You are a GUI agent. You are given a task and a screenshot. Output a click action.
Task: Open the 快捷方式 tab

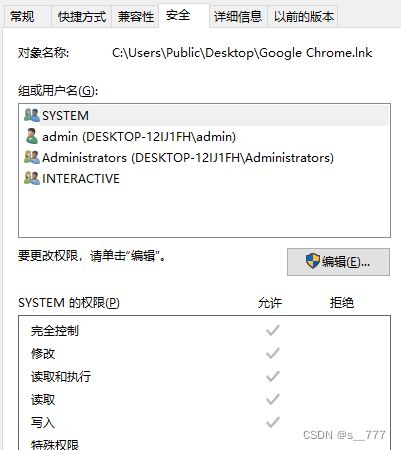(x=82, y=16)
